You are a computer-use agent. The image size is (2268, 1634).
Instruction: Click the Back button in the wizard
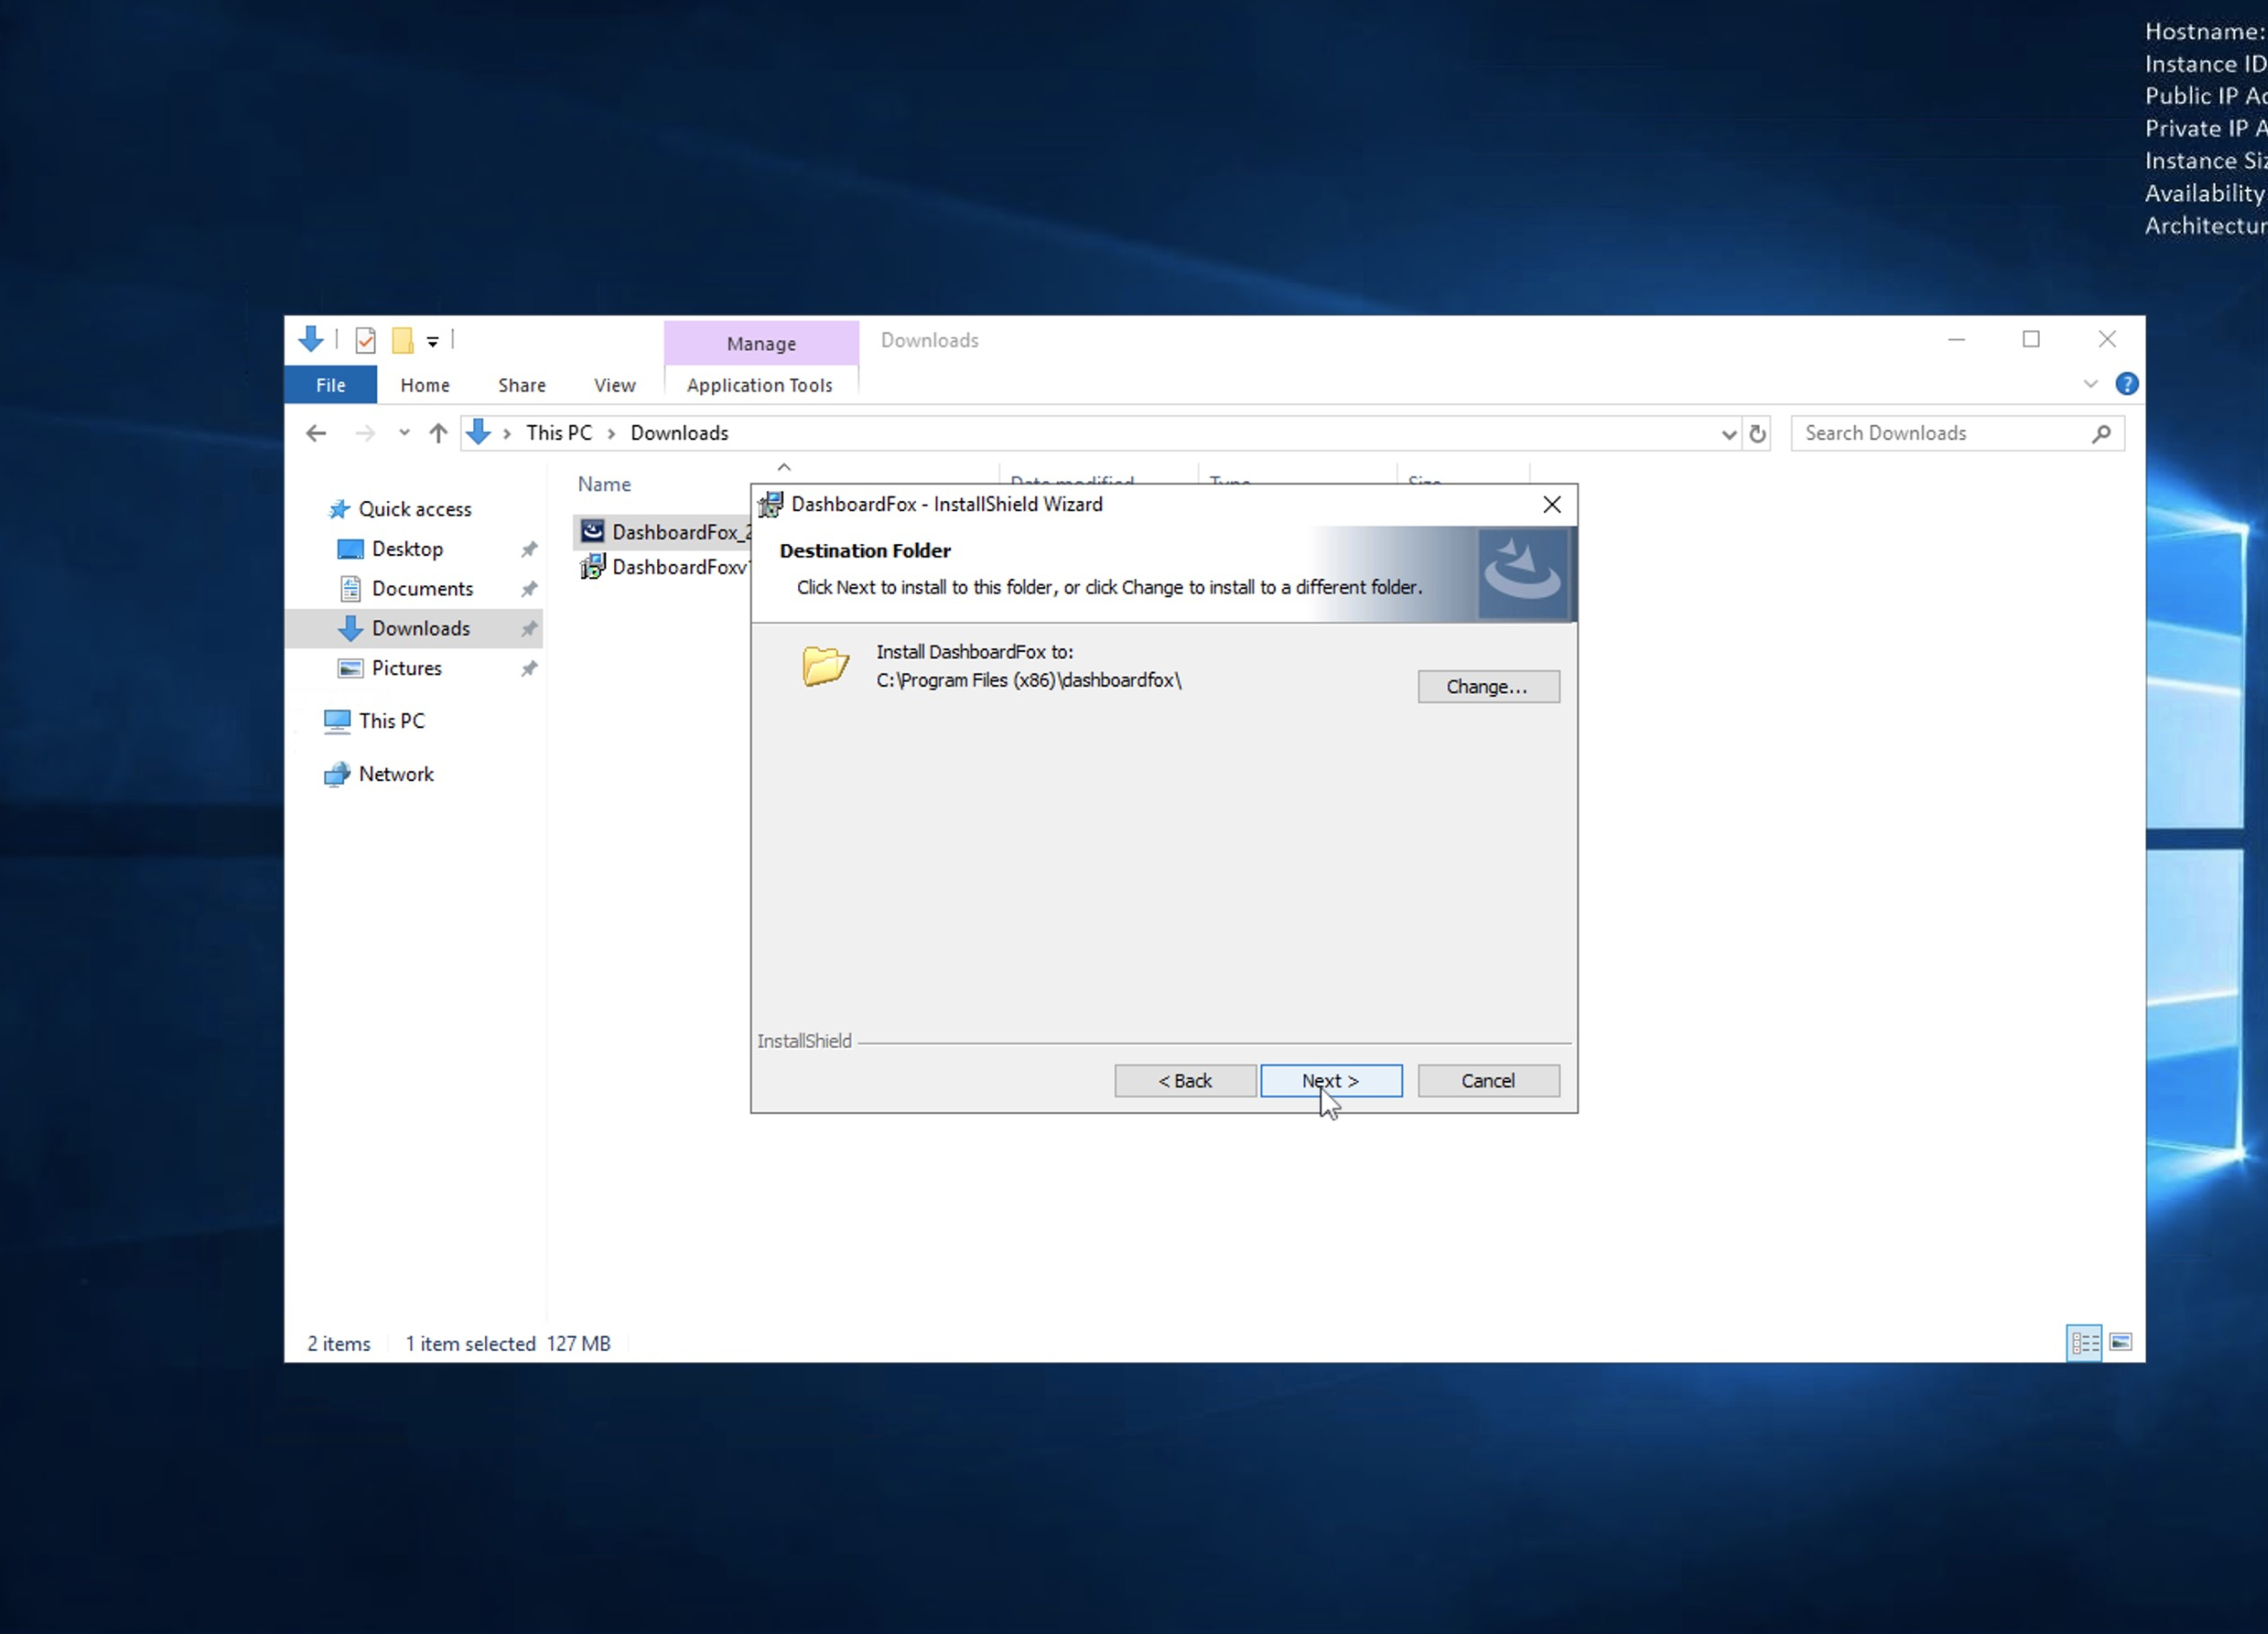click(x=1185, y=1080)
